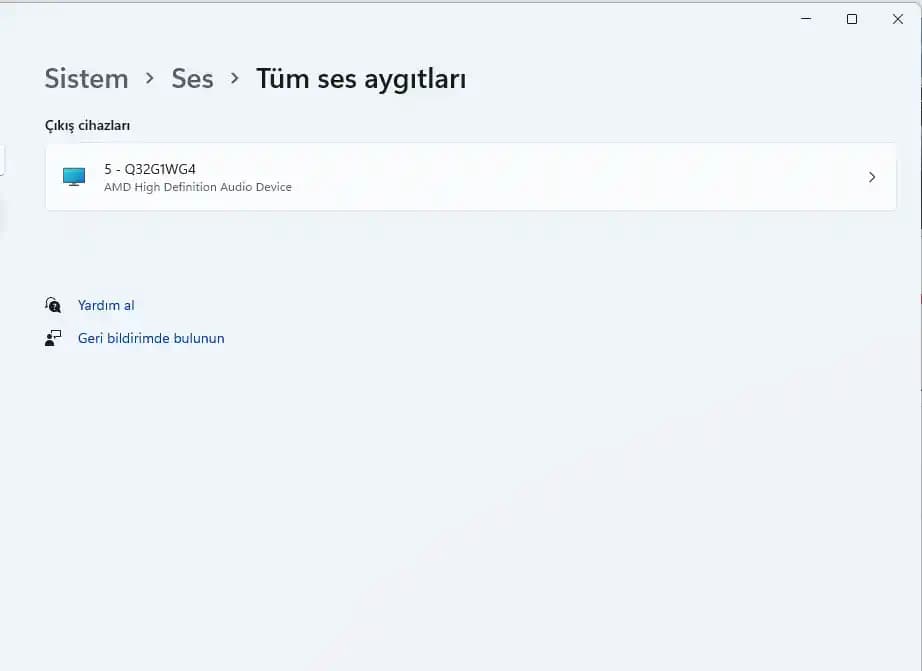922x671 pixels.
Task: Click chevron separator after Ses
Action: (235, 78)
